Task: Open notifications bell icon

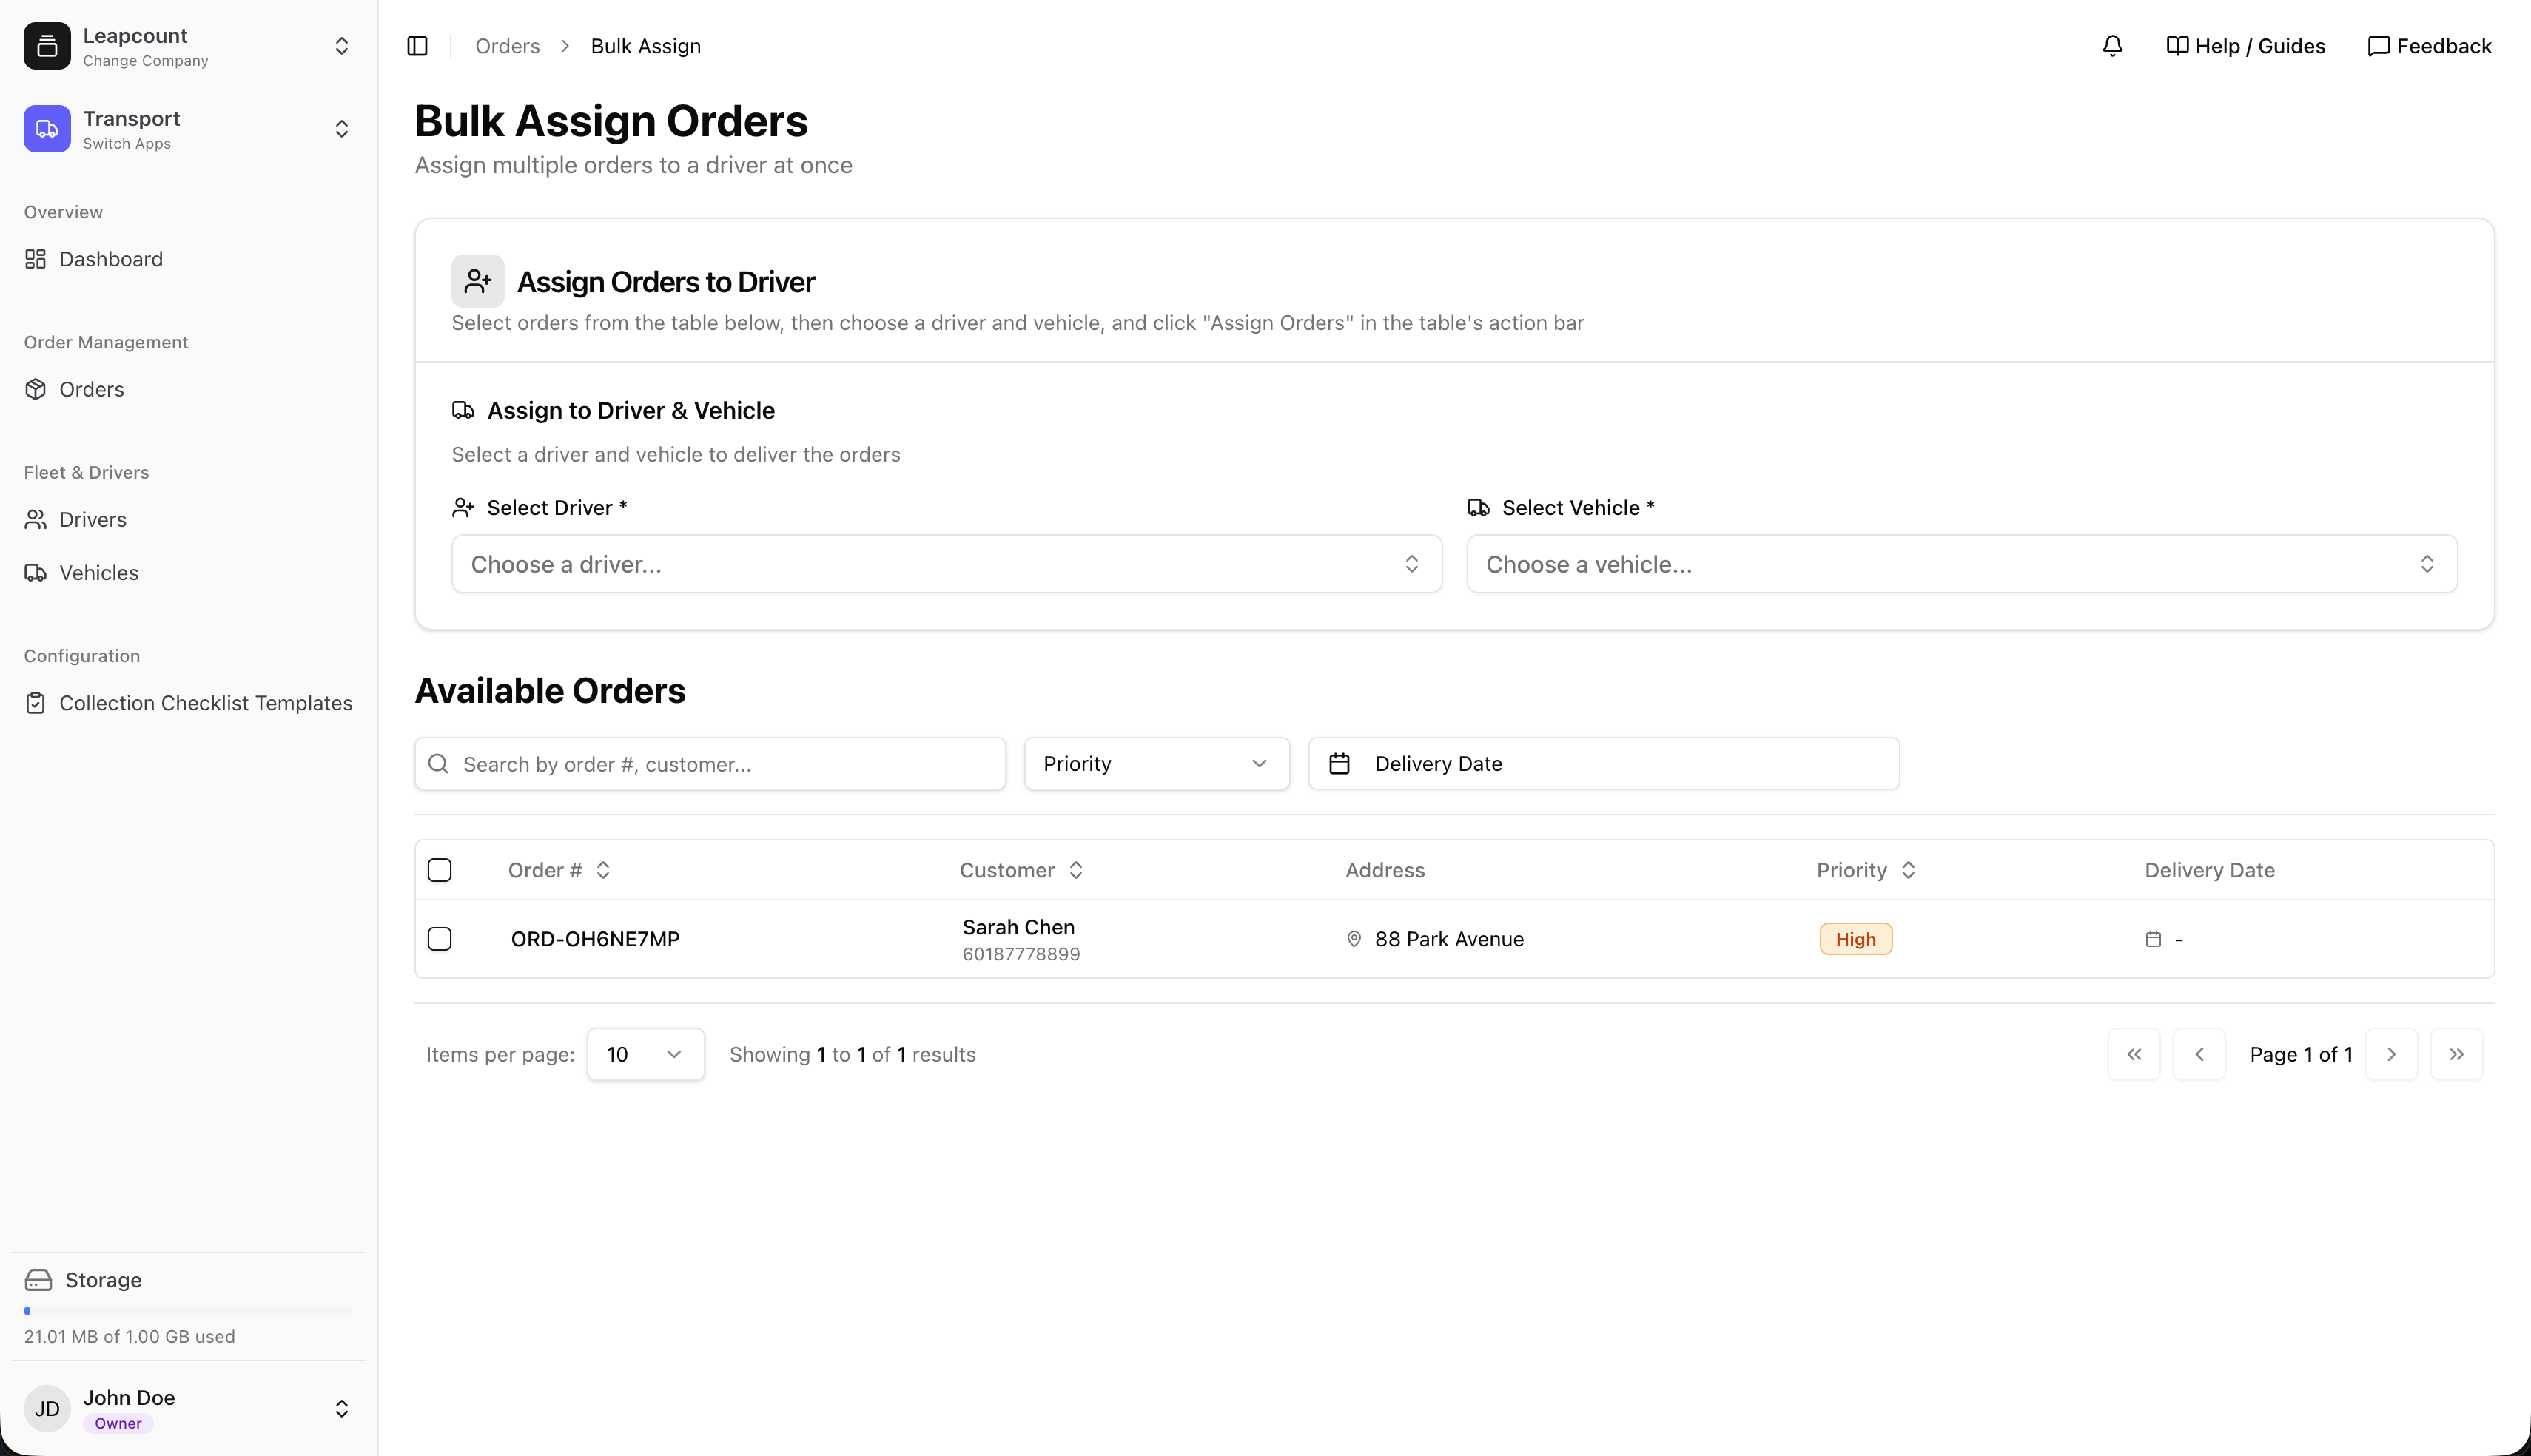Action: [x=2112, y=46]
